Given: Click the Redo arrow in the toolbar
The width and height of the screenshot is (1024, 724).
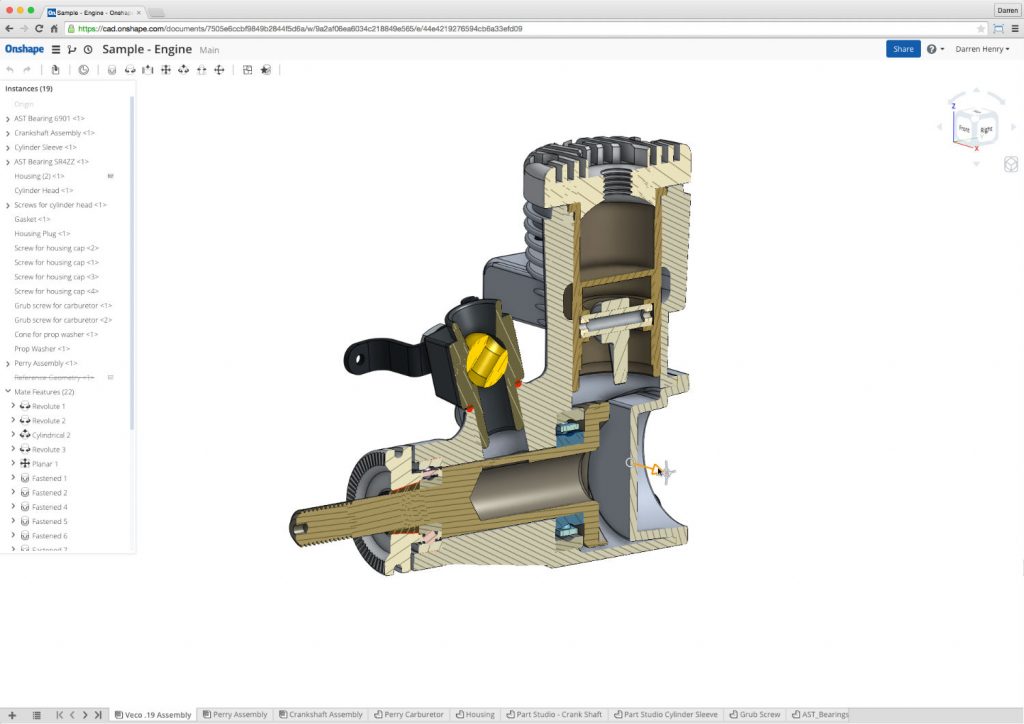Looking at the screenshot, I should (27, 70).
